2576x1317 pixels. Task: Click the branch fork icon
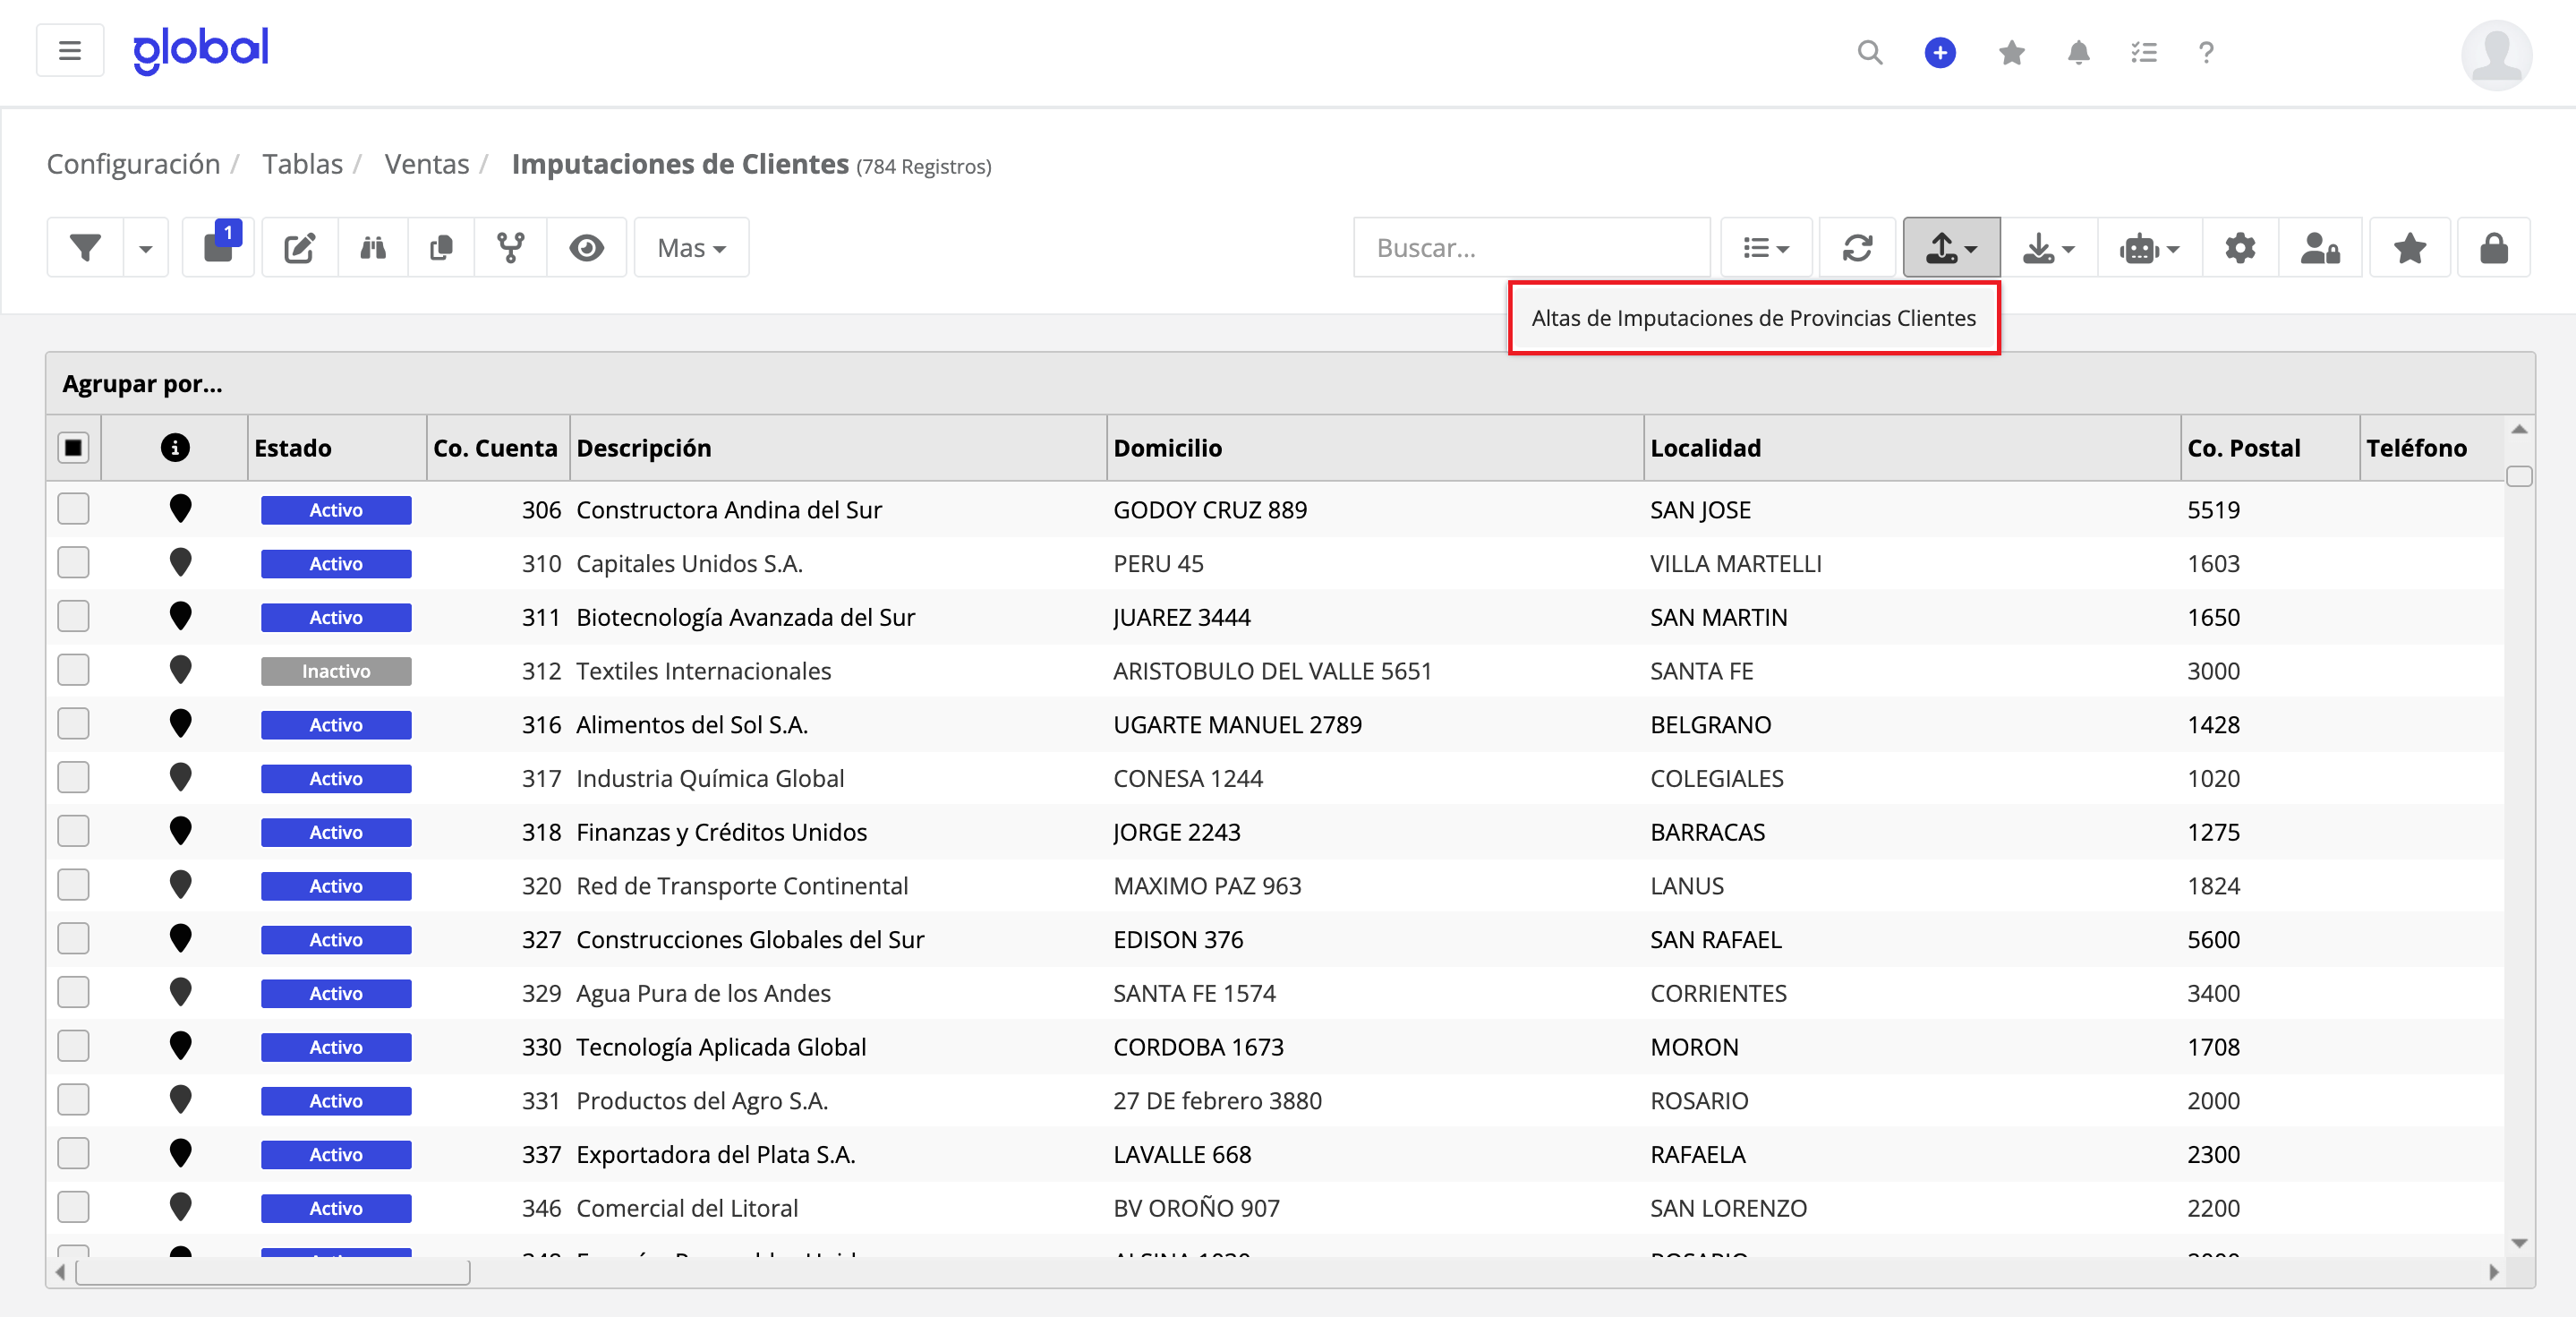[x=511, y=247]
